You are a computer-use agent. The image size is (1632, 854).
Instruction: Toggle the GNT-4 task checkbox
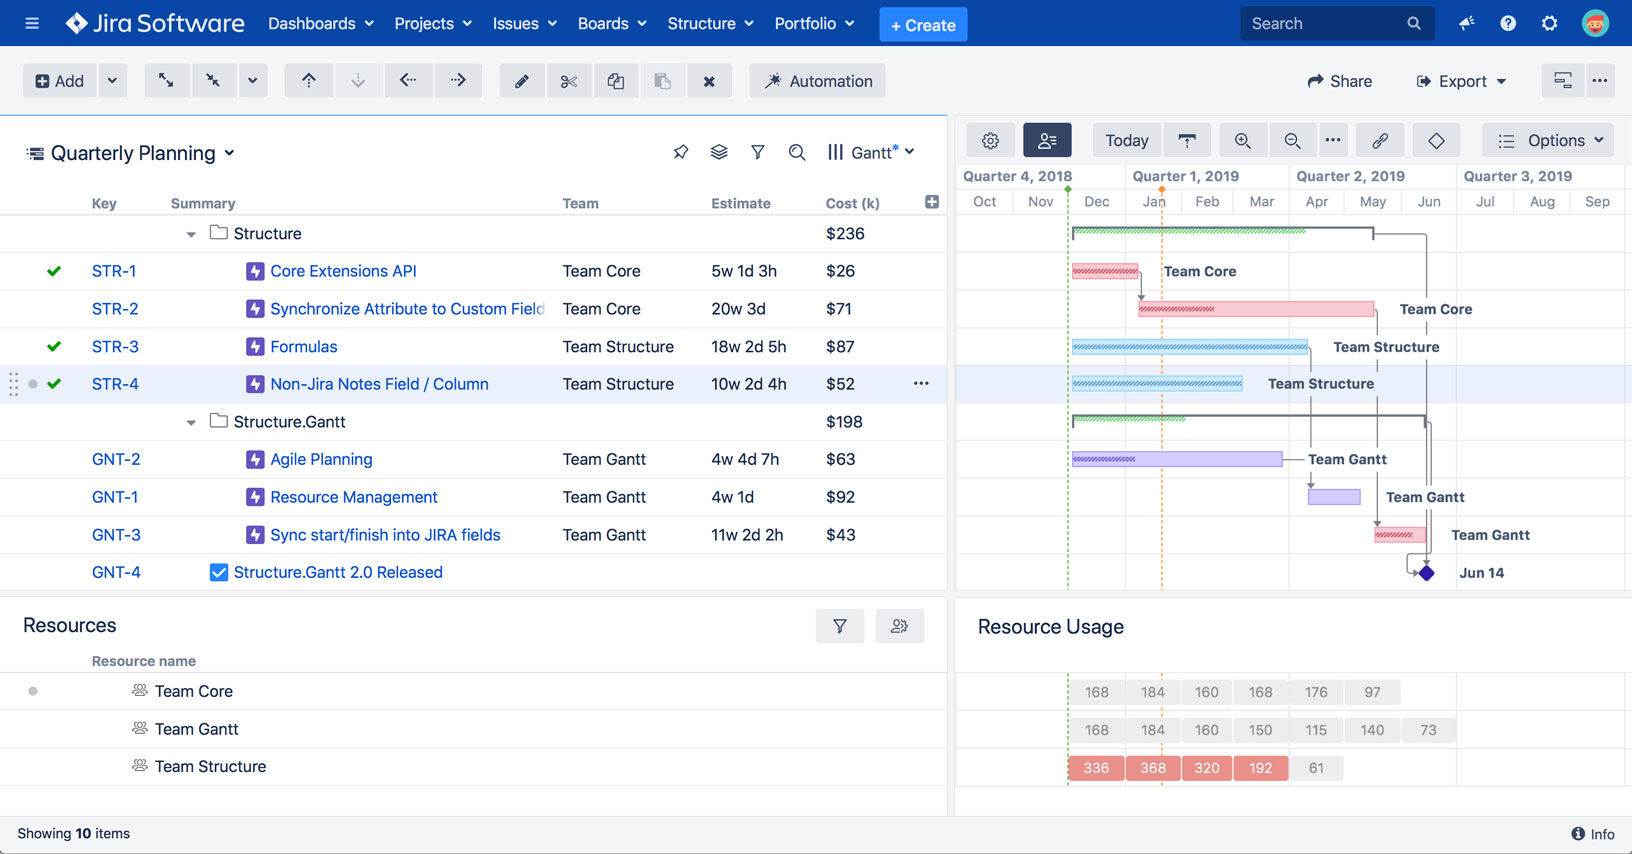[x=218, y=572]
